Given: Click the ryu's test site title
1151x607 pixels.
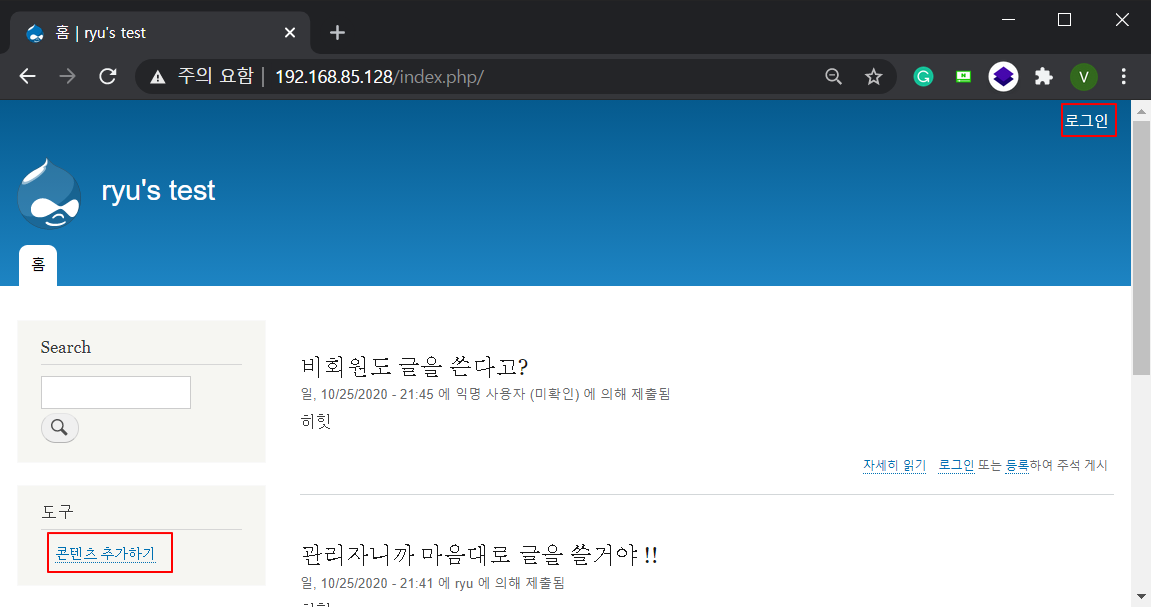Looking at the screenshot, I should point(158,191).
